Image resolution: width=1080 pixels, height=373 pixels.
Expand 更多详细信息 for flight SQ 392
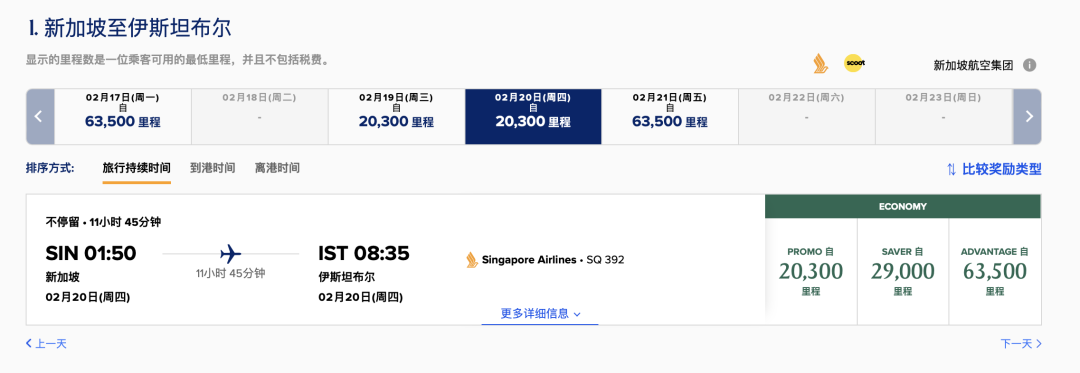[540, 314]
